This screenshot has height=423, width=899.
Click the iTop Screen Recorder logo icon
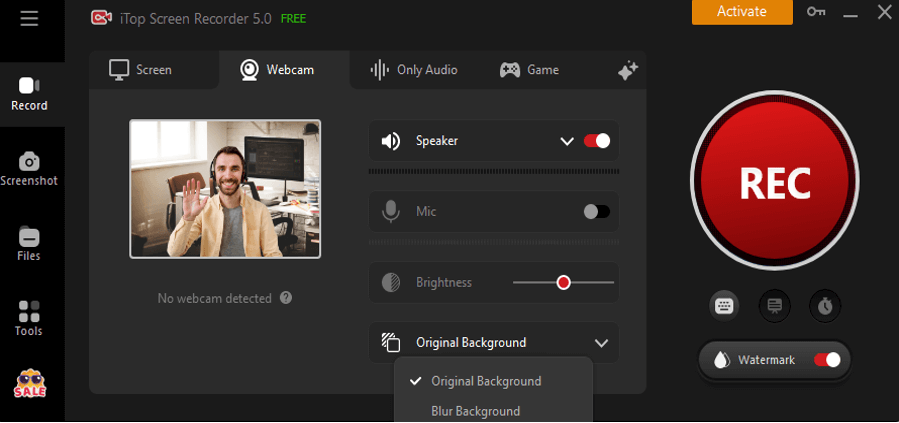(101, 18)
